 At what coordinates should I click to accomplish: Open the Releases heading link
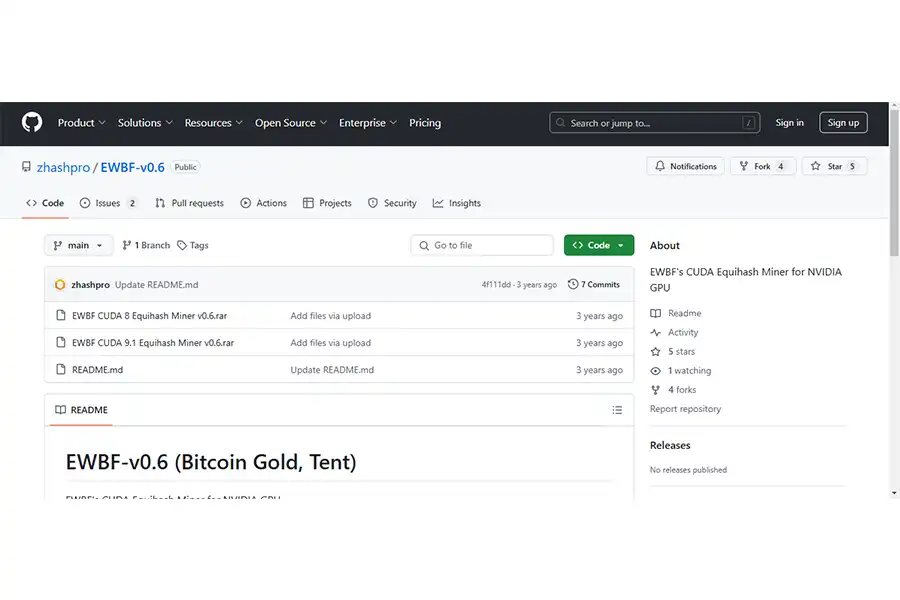[670, 446]
